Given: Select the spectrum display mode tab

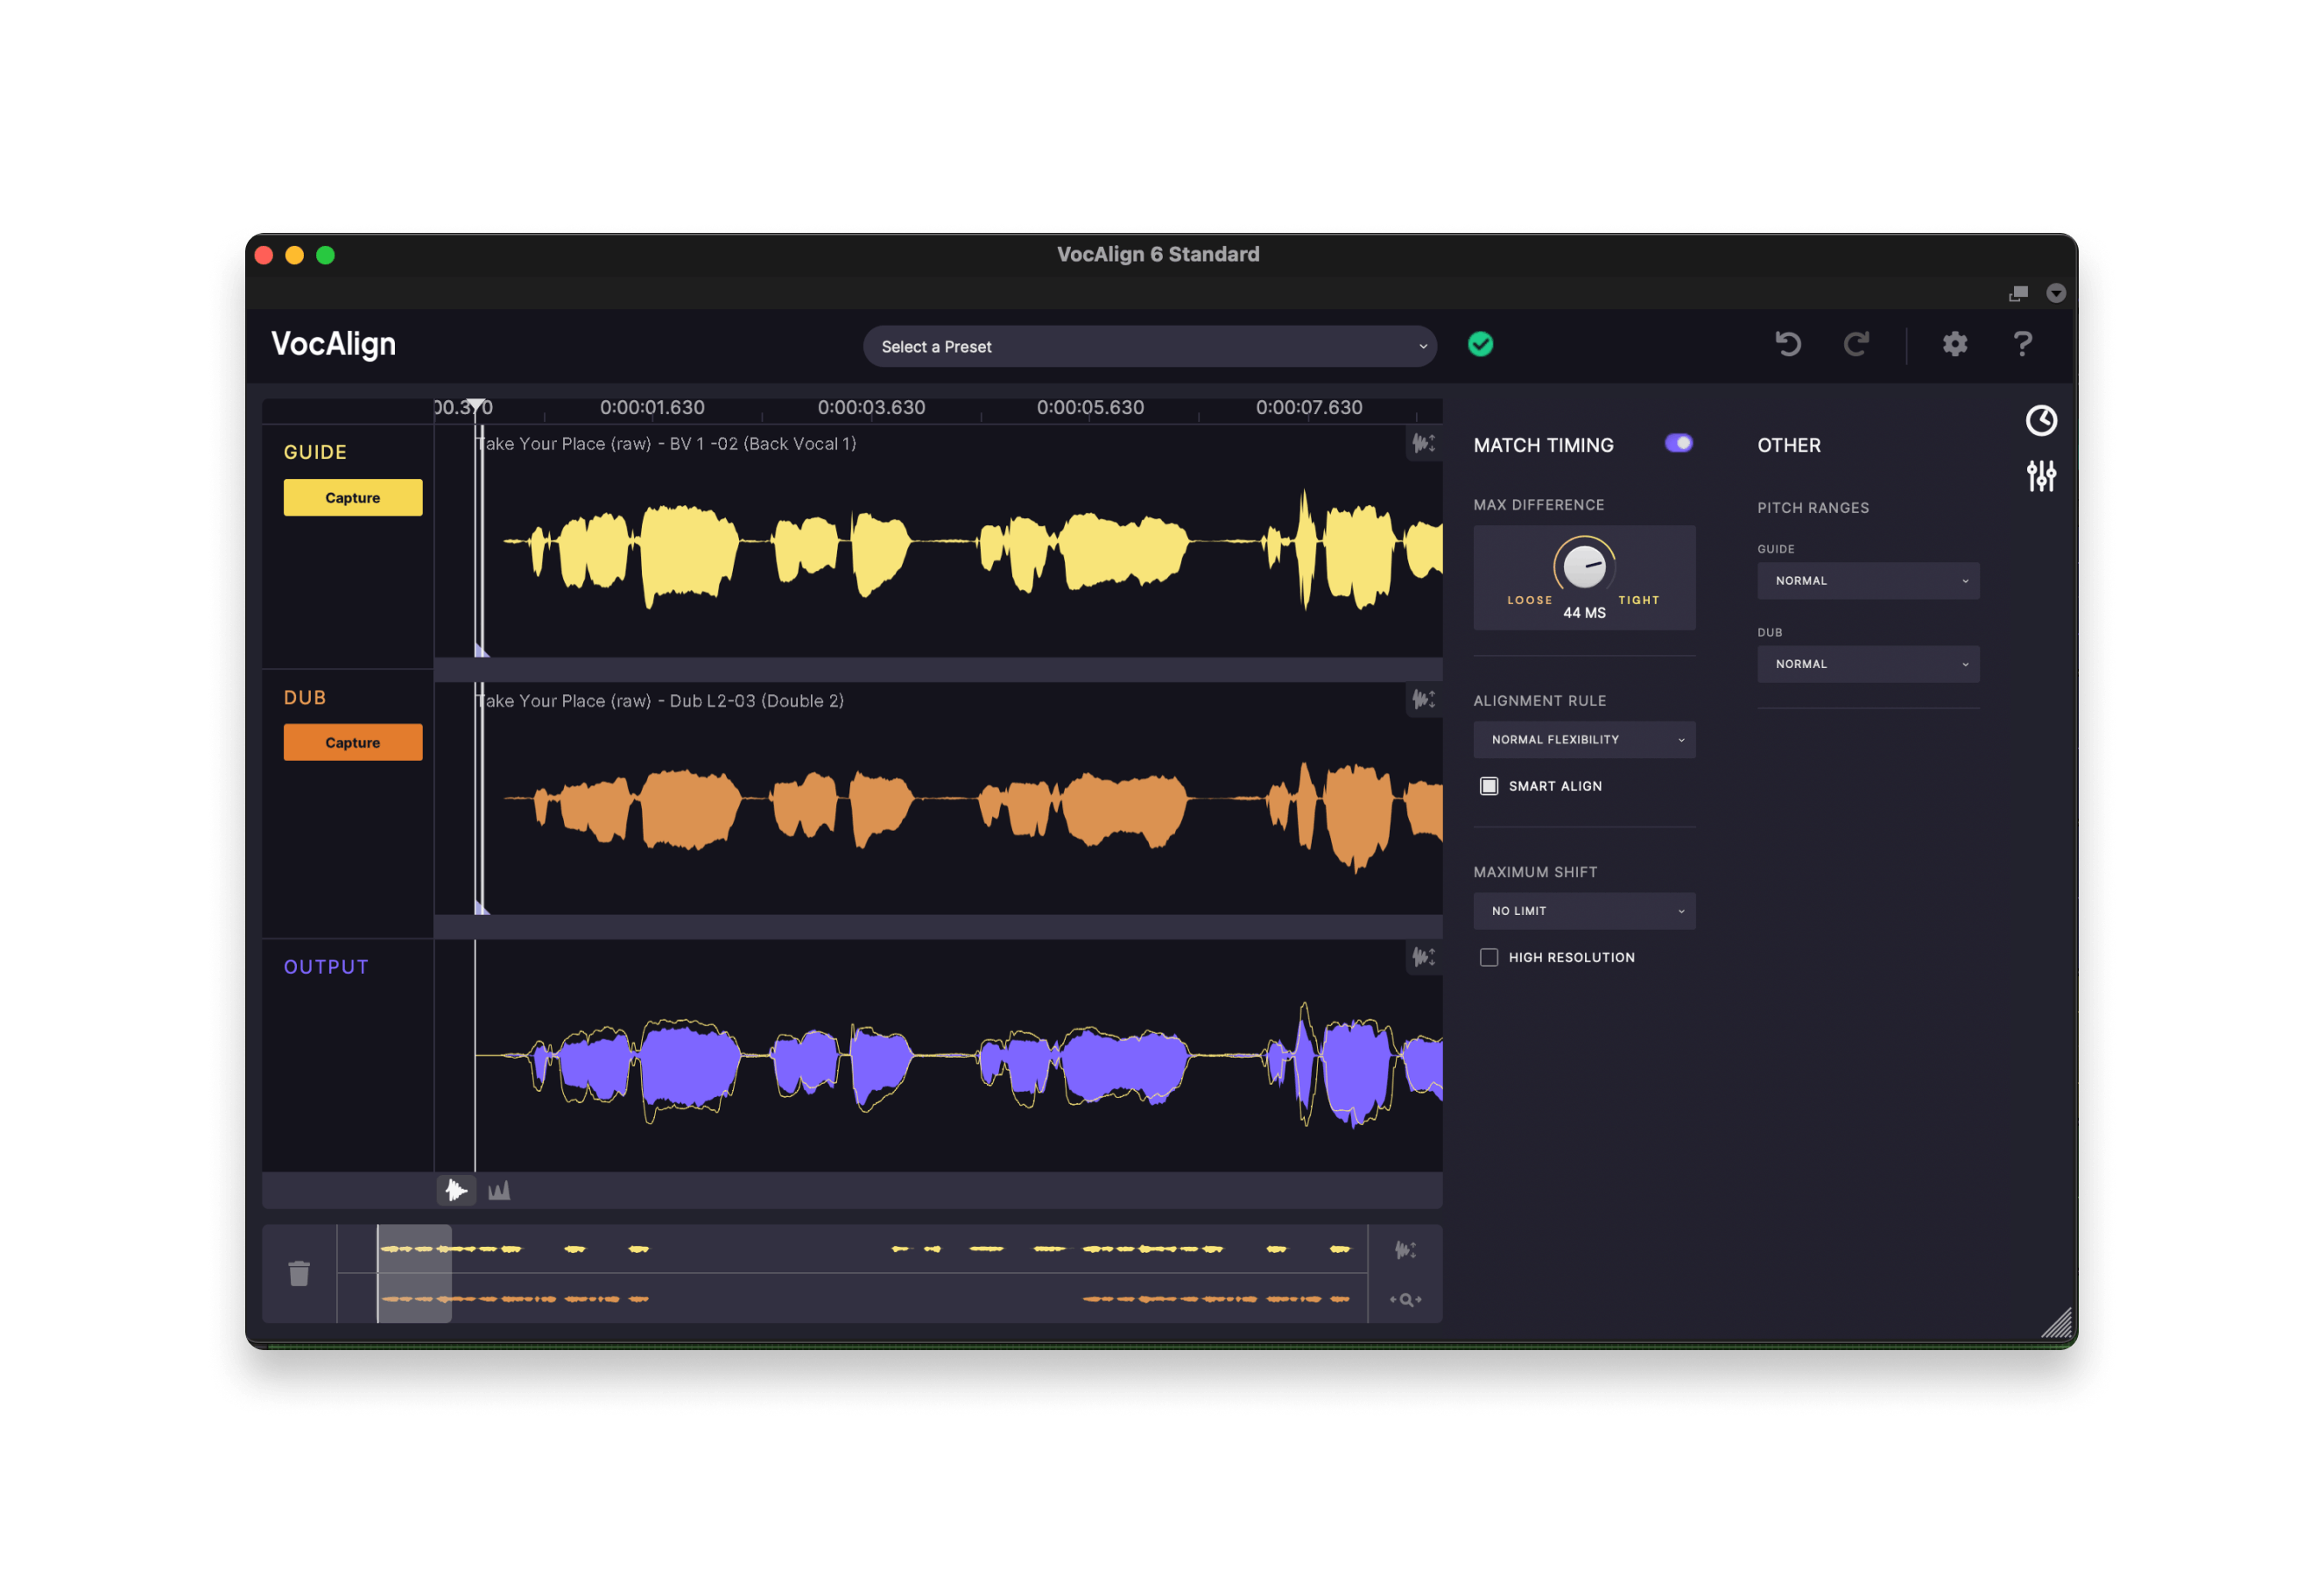Looking at the screenshot, I should point(499,1190).
